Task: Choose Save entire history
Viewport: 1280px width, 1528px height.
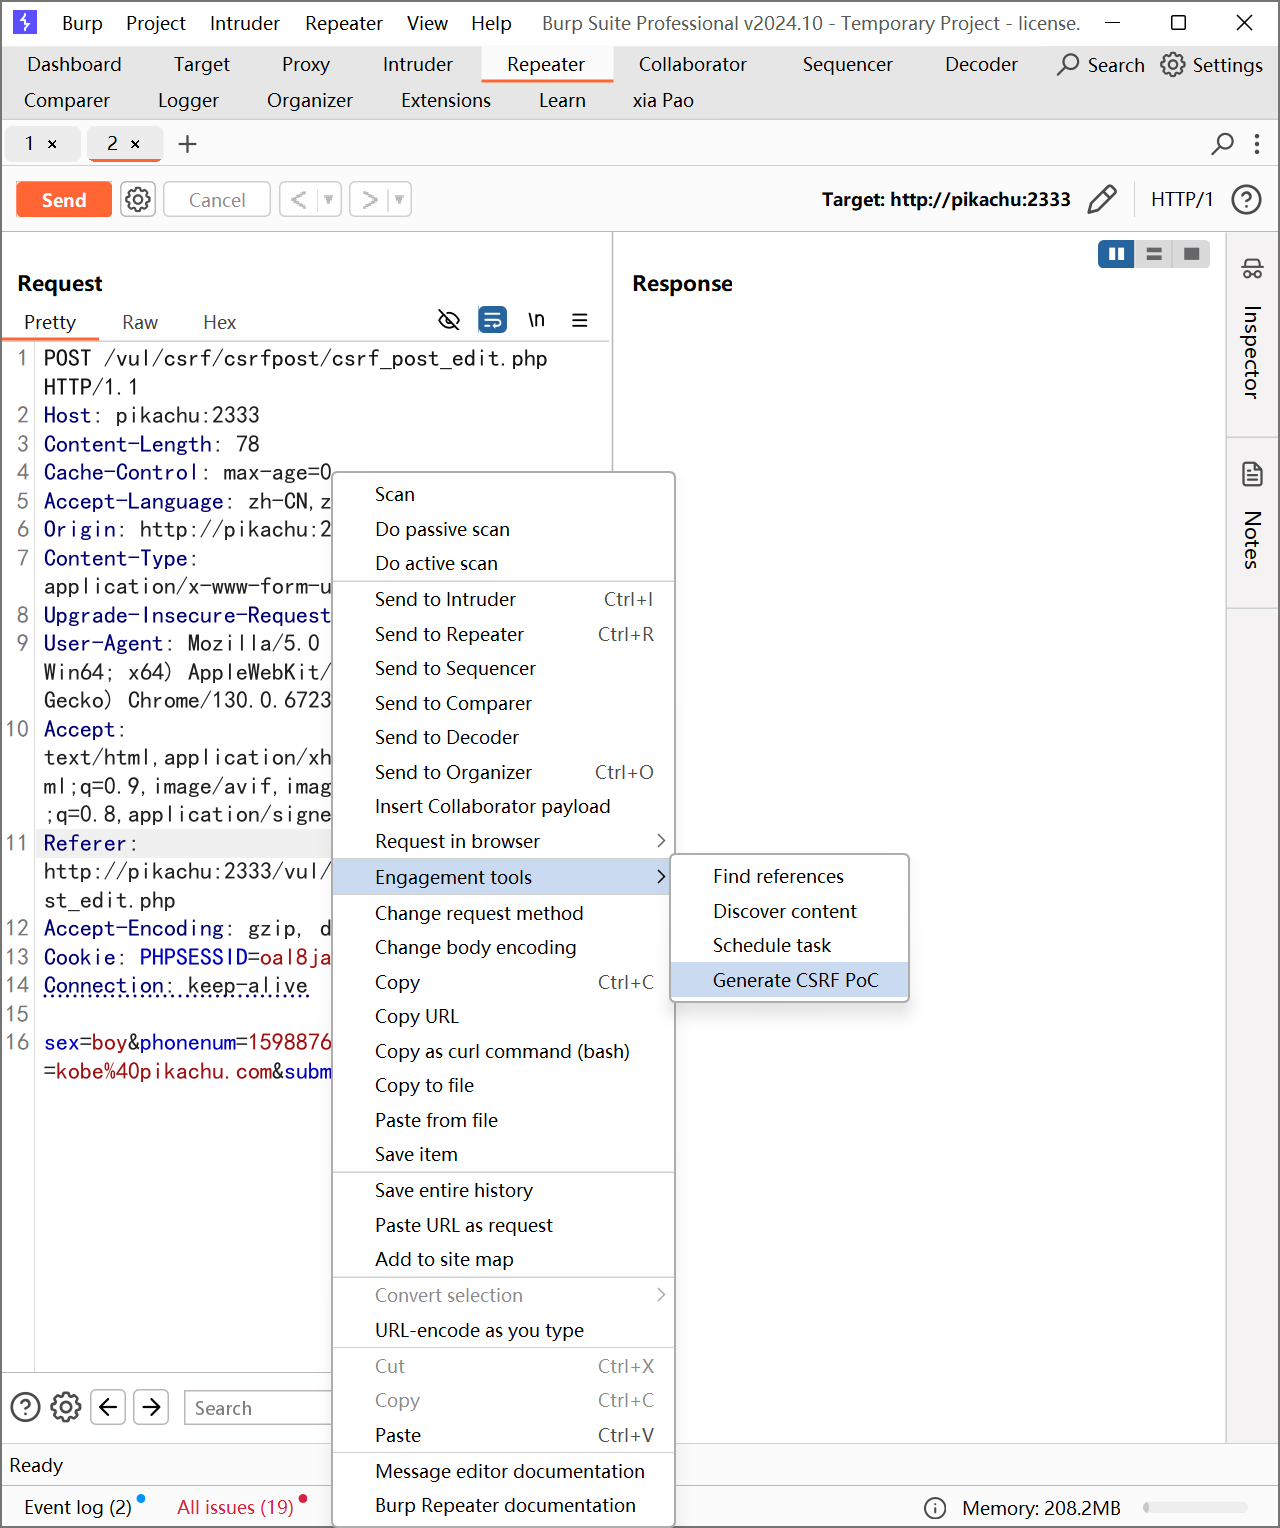Action: click(x=503, y=1190)
